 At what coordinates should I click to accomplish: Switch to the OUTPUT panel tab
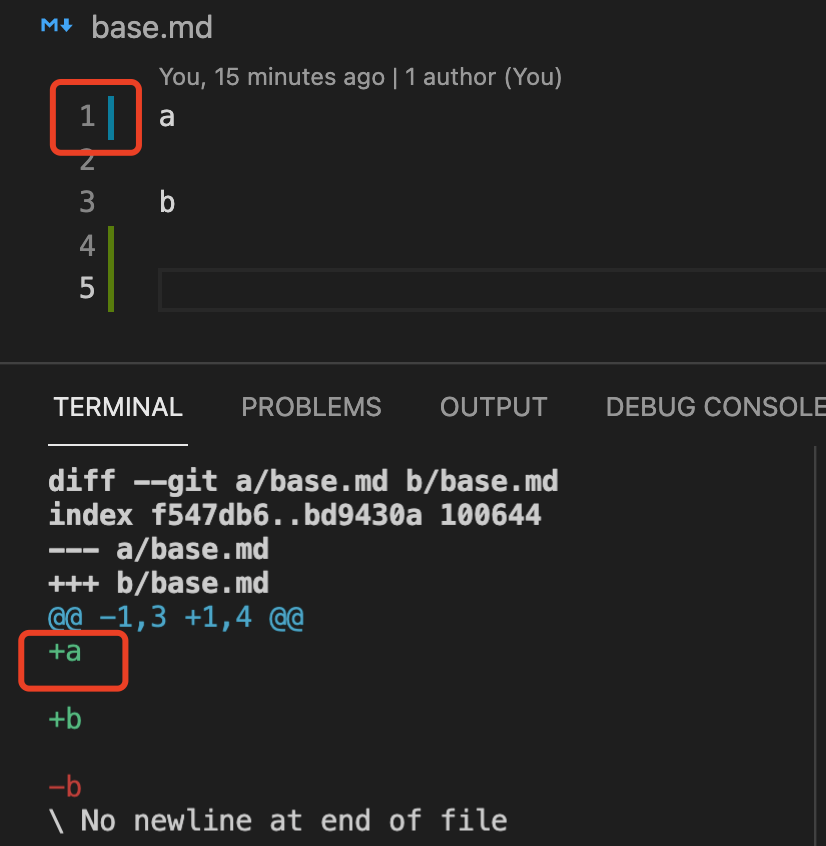pos(494,407)
